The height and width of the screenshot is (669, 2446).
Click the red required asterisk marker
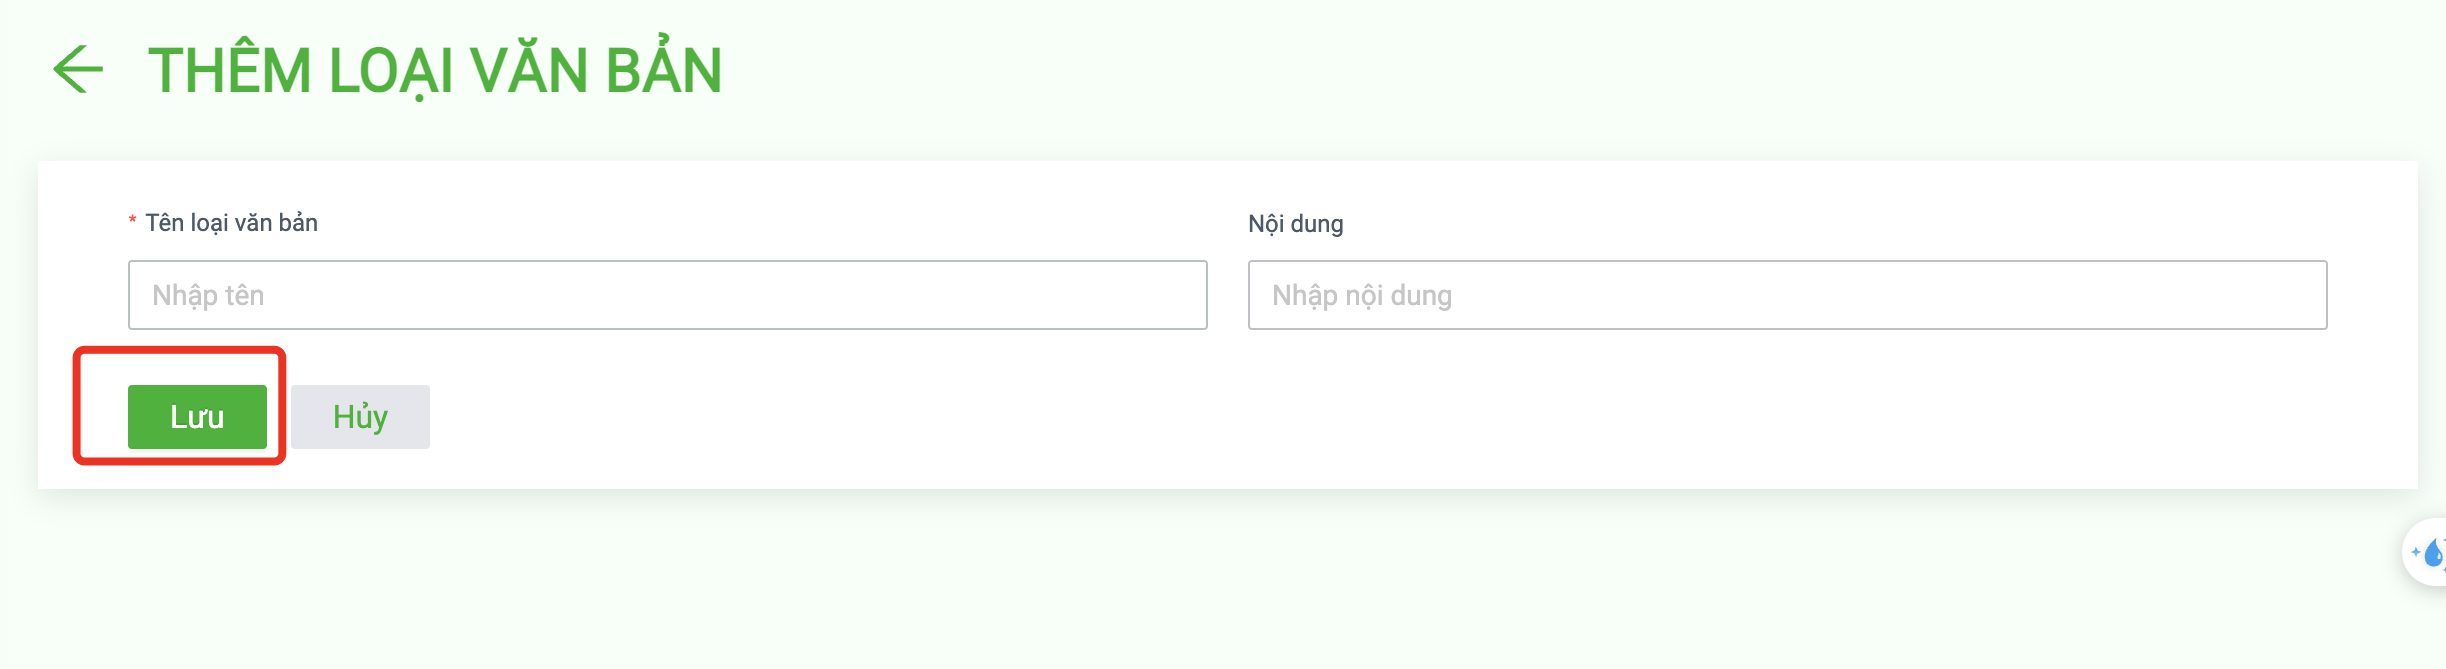[132, 222]
